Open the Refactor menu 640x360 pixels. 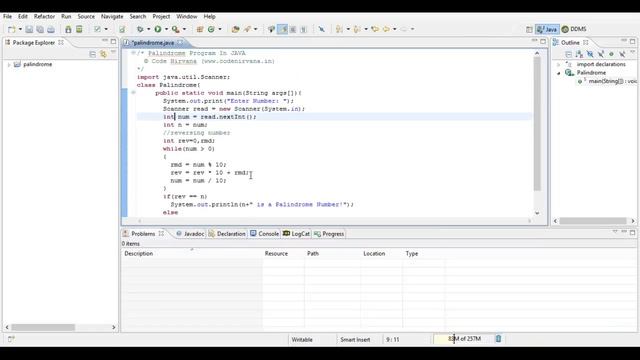pyautogui.click(x=44, y=17)
